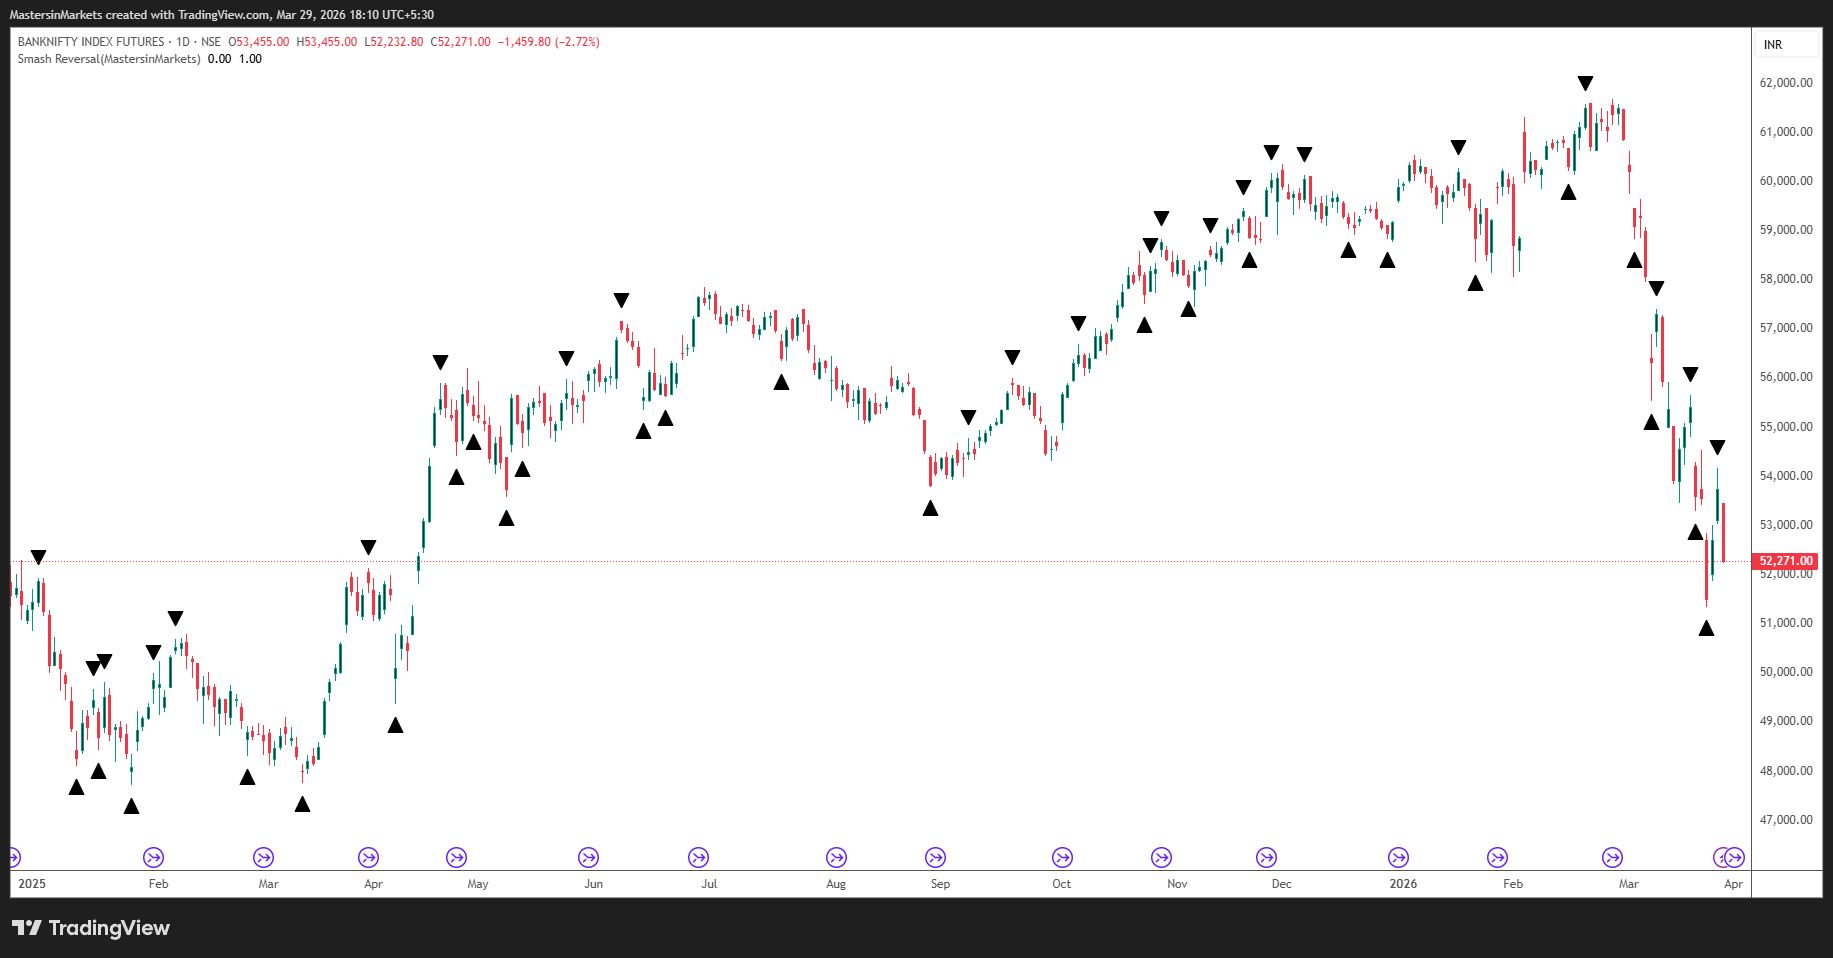Click the event icon above the 2026 label
The image size is (1833, 958).
click(x=1398, y=857)
